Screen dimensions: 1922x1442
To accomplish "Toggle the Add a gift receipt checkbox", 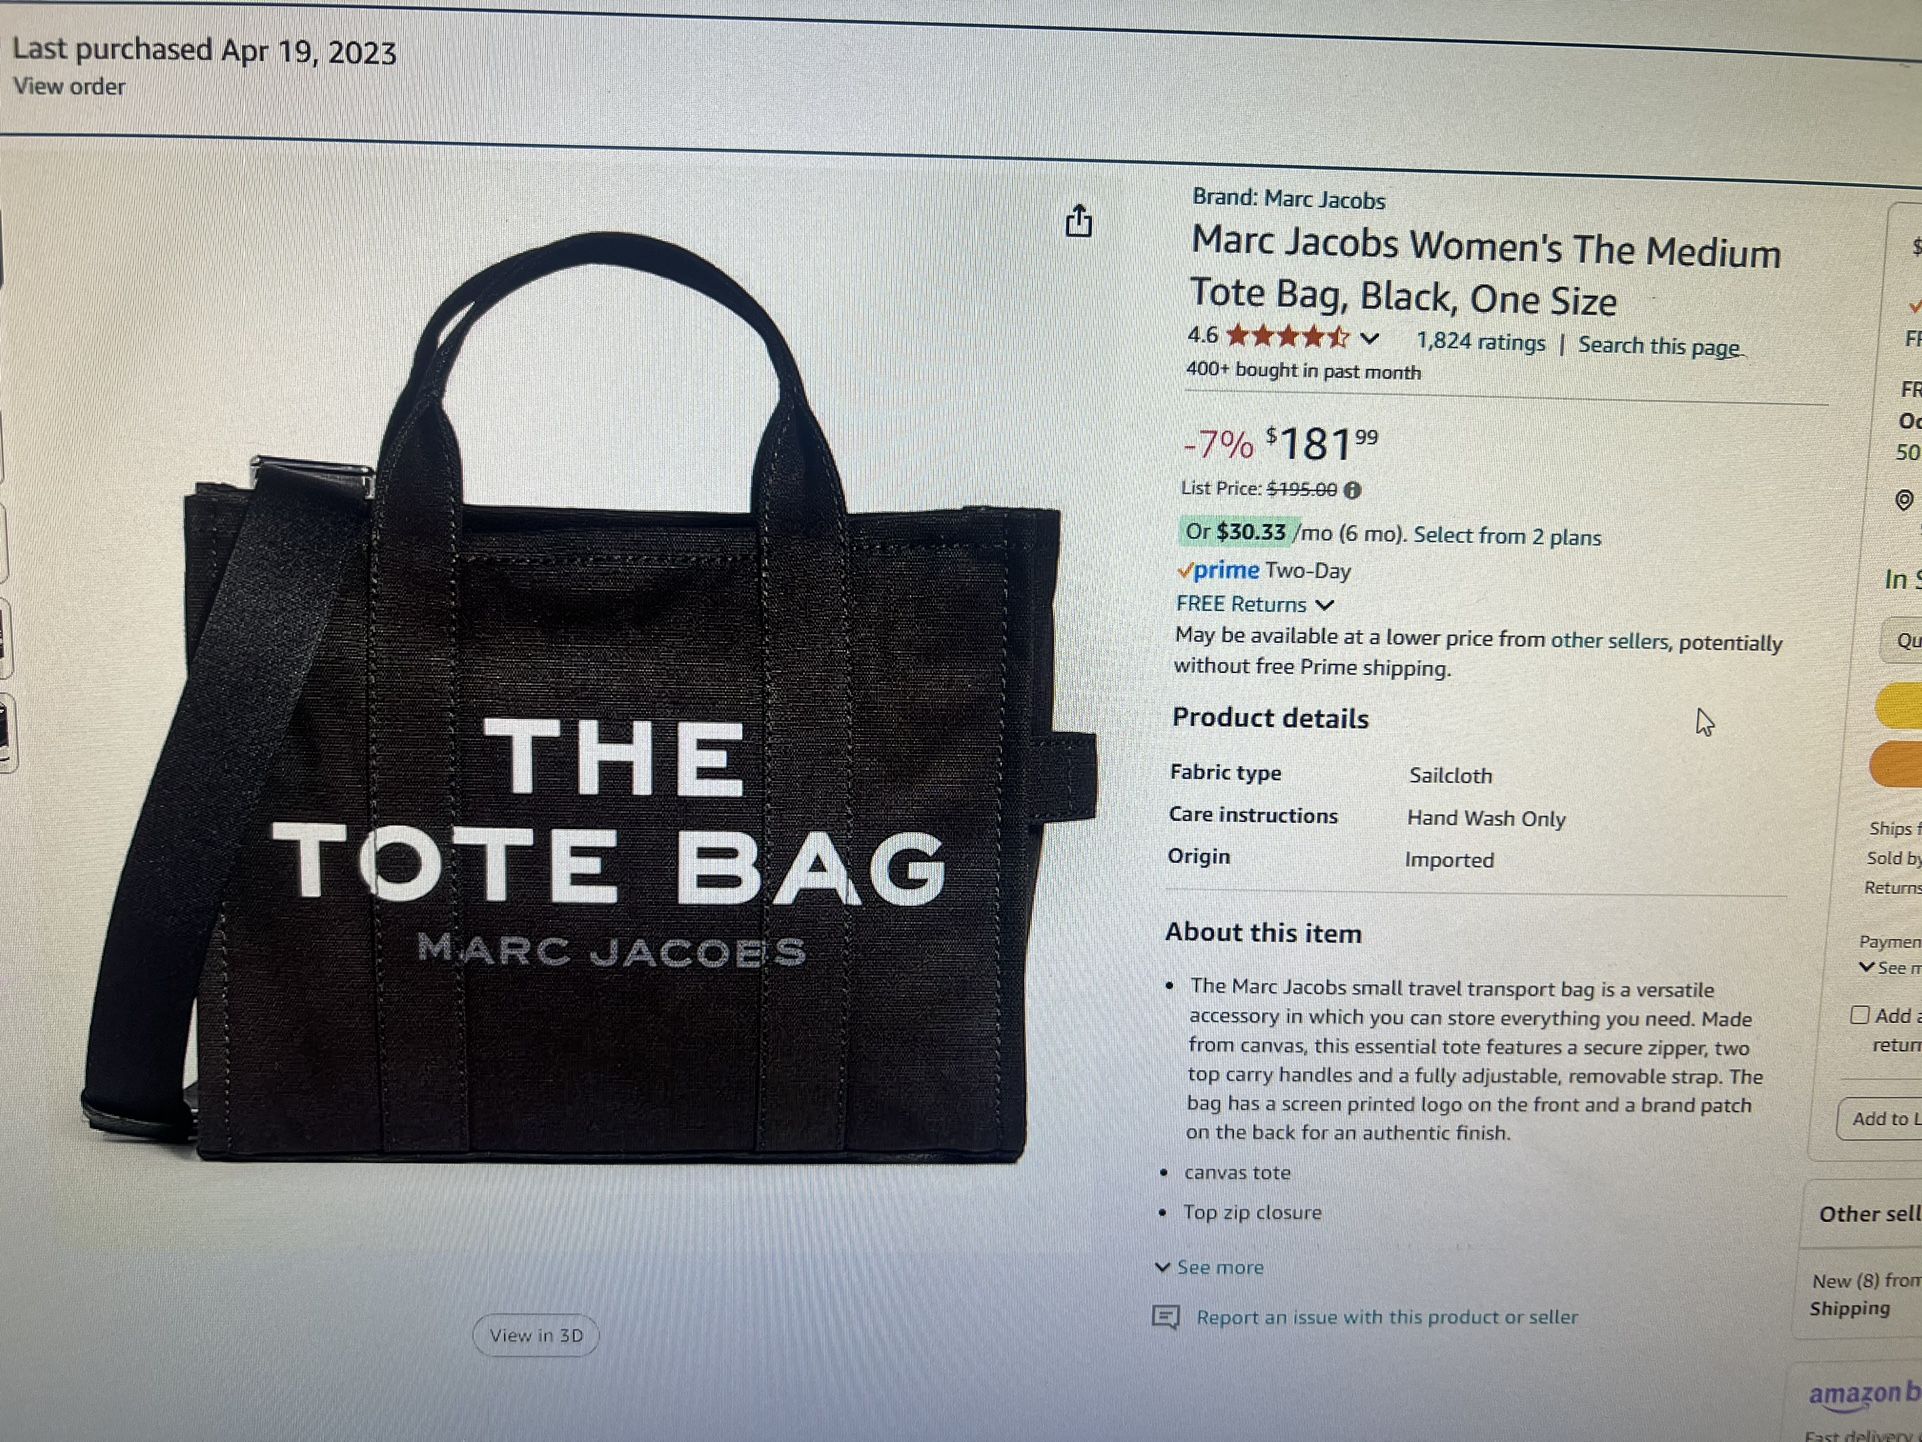I will (x=1860, y=1015).
